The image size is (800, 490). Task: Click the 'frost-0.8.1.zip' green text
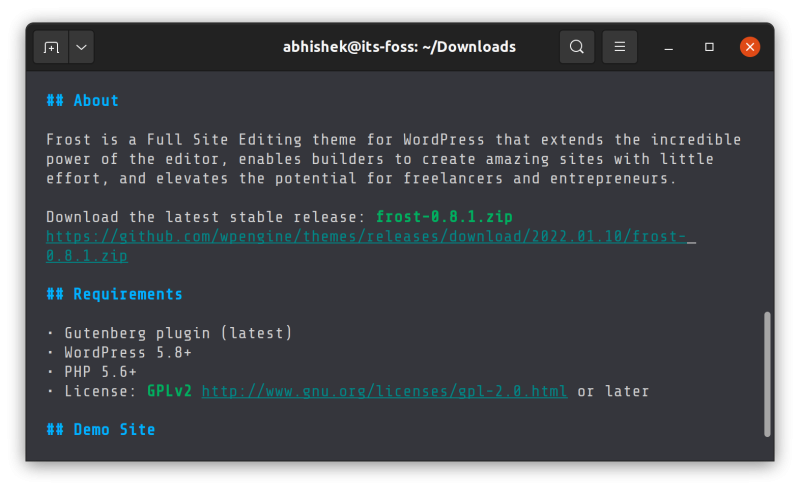[444, 217]
